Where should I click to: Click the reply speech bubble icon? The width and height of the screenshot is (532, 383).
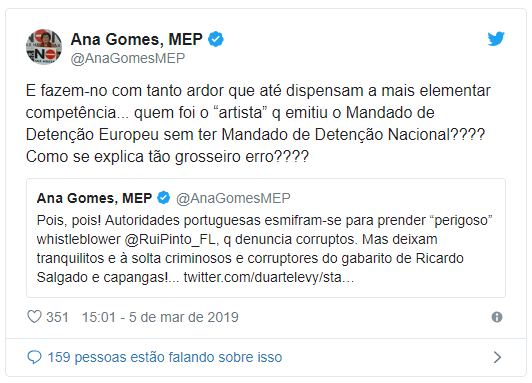tap(34, 357)
